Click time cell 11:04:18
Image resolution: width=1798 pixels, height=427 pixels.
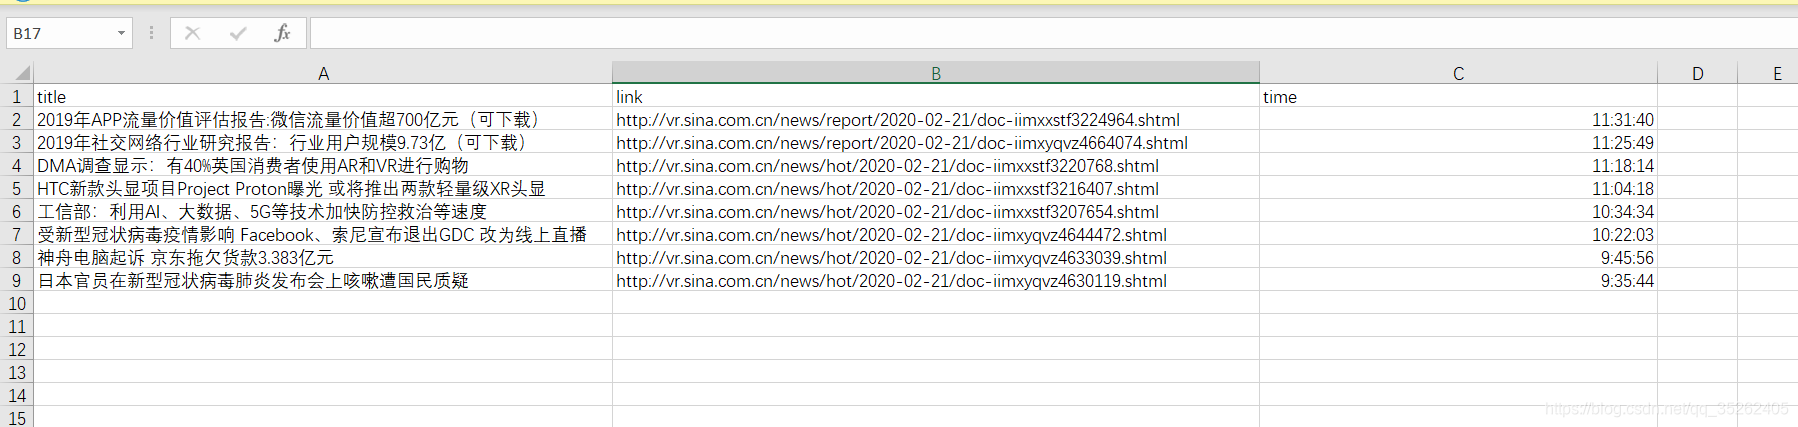(1458, 189)
